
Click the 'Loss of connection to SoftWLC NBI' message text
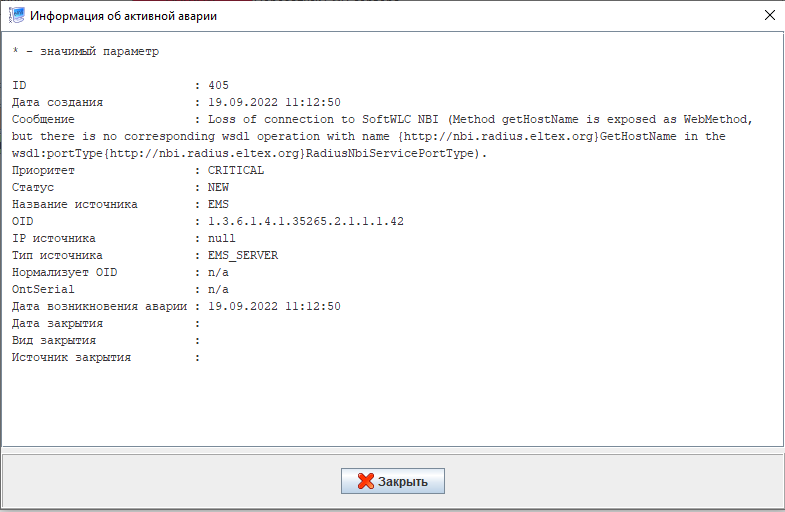(x=323, y=119)
